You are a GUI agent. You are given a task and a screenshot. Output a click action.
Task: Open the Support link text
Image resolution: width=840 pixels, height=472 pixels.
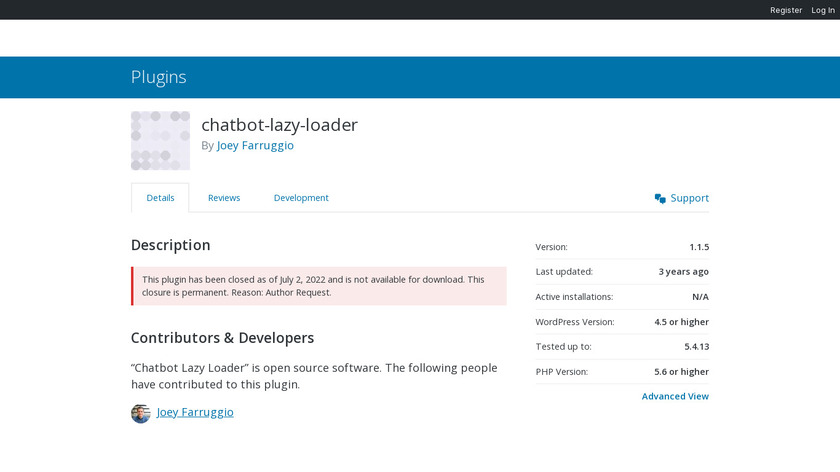pyautogui.click(x=689, y=198)
